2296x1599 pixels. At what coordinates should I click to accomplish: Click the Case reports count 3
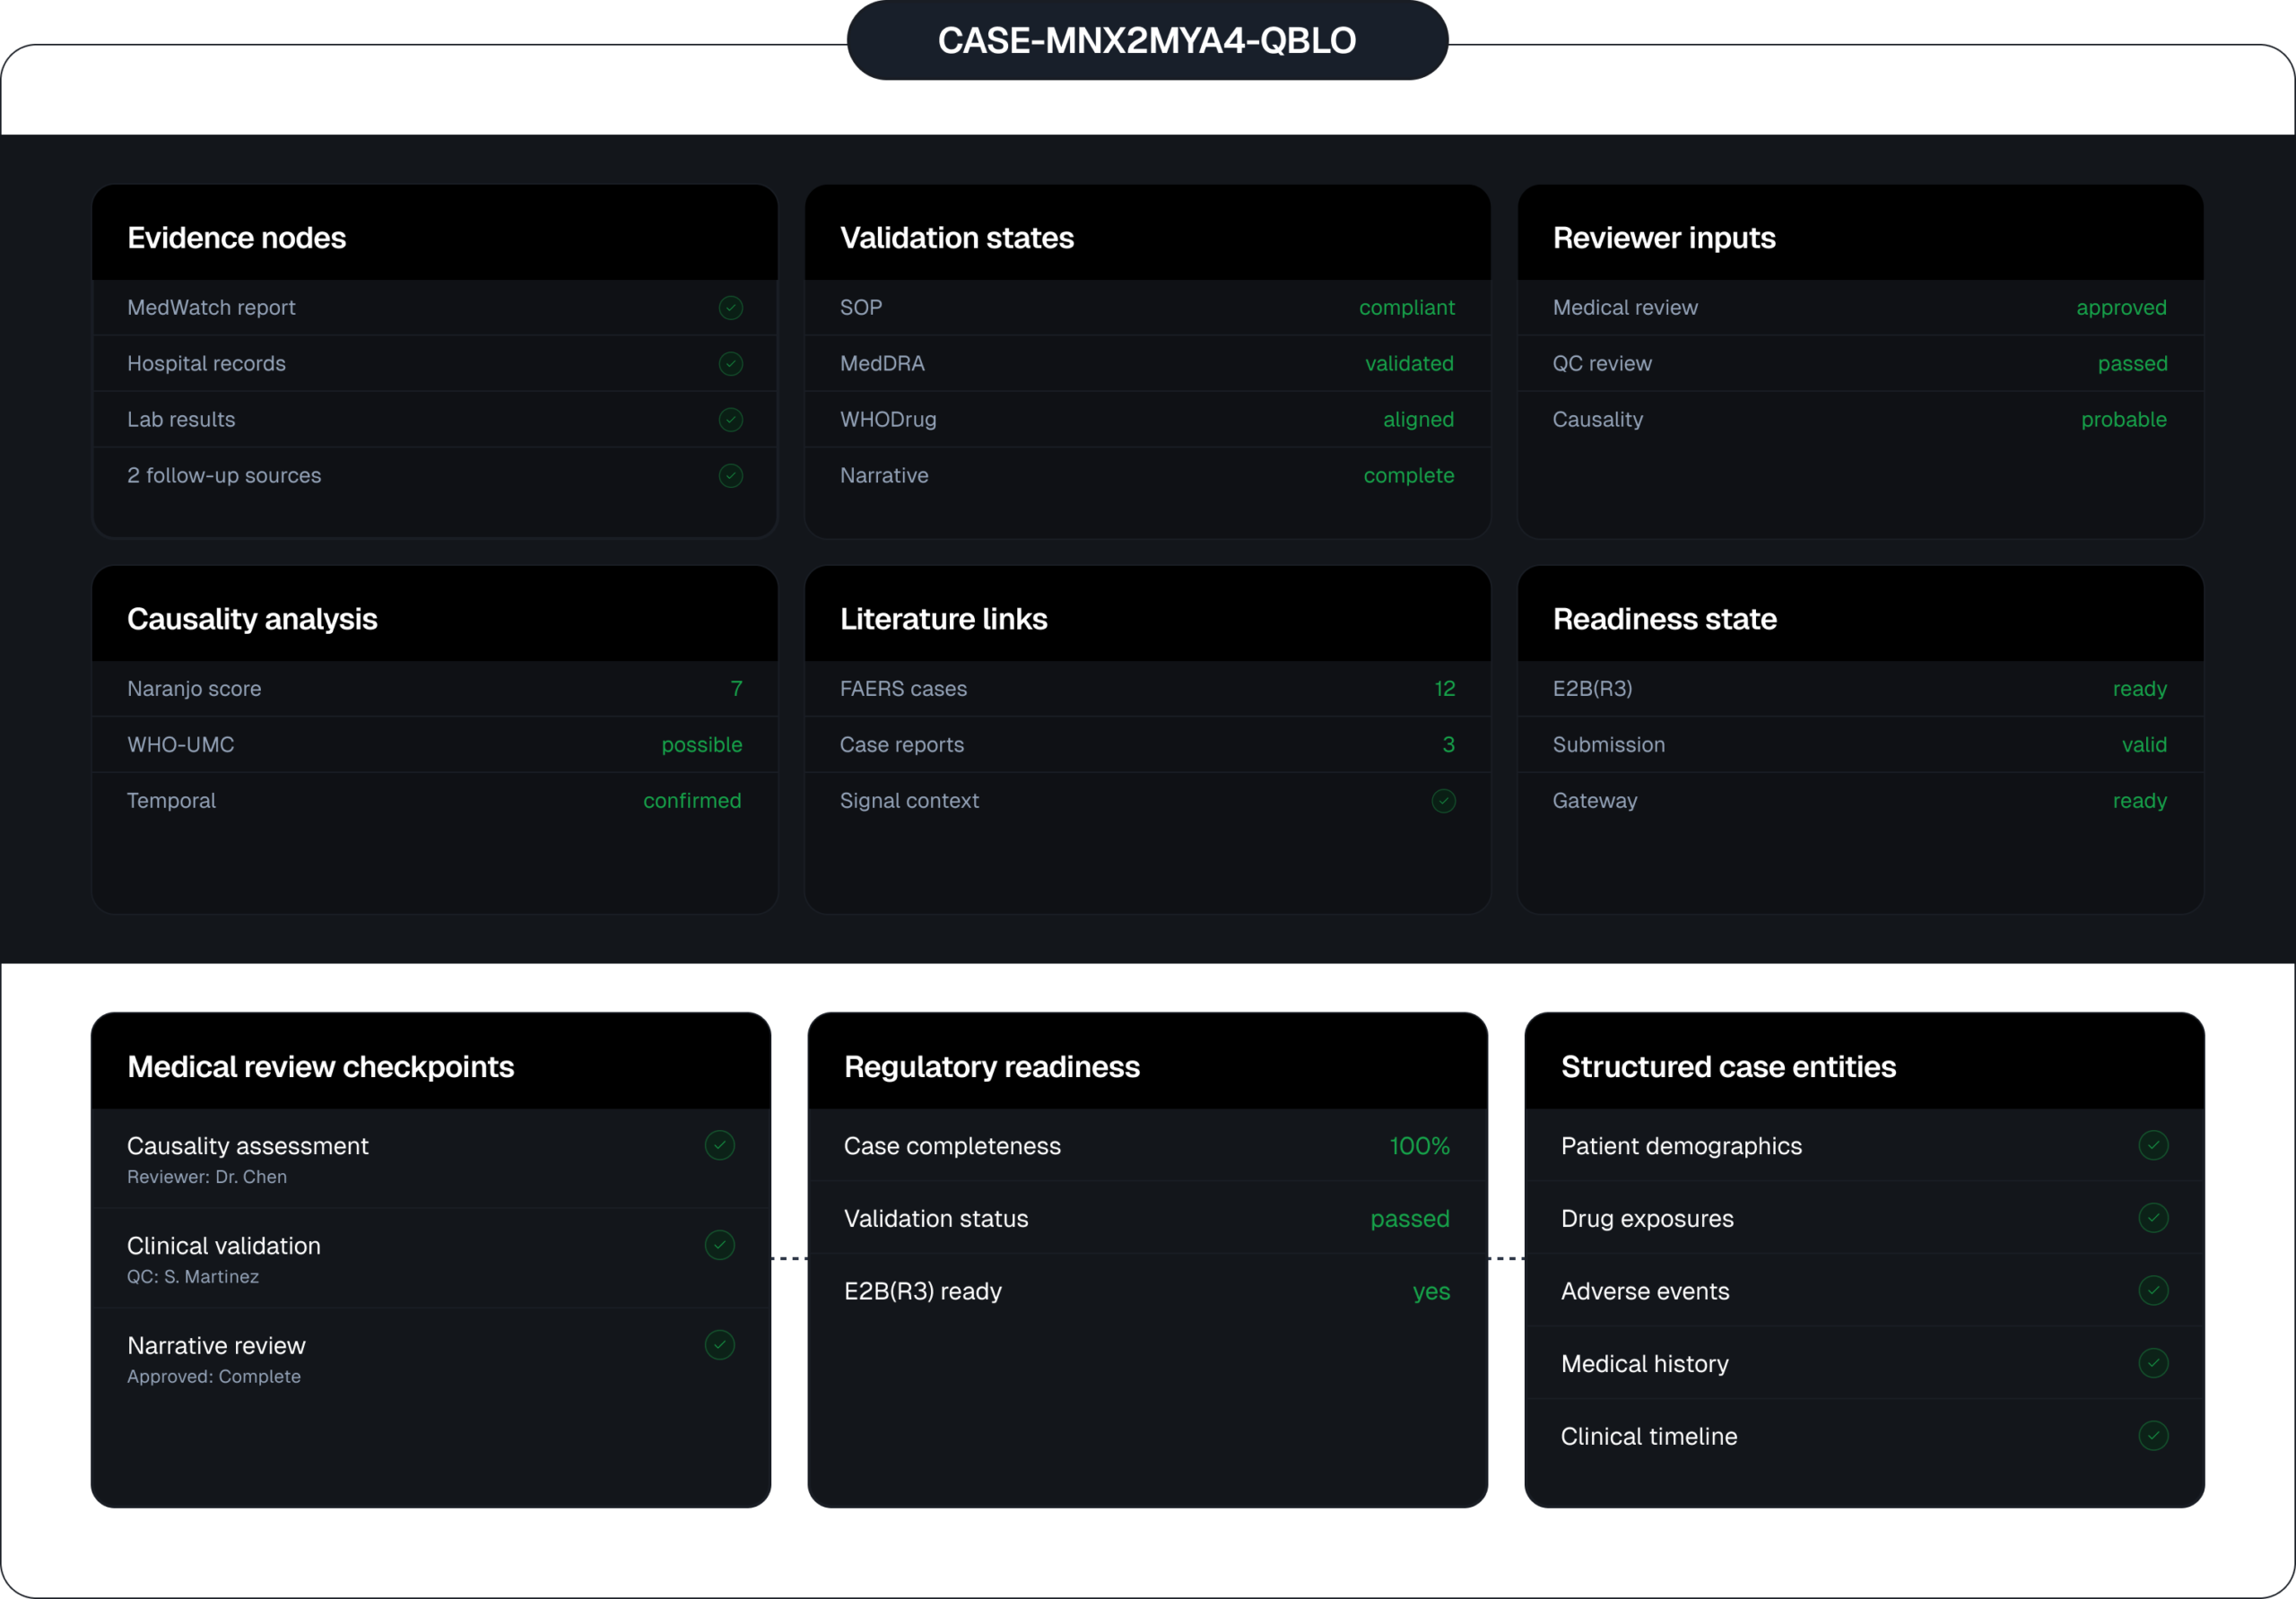point(1449,745)
